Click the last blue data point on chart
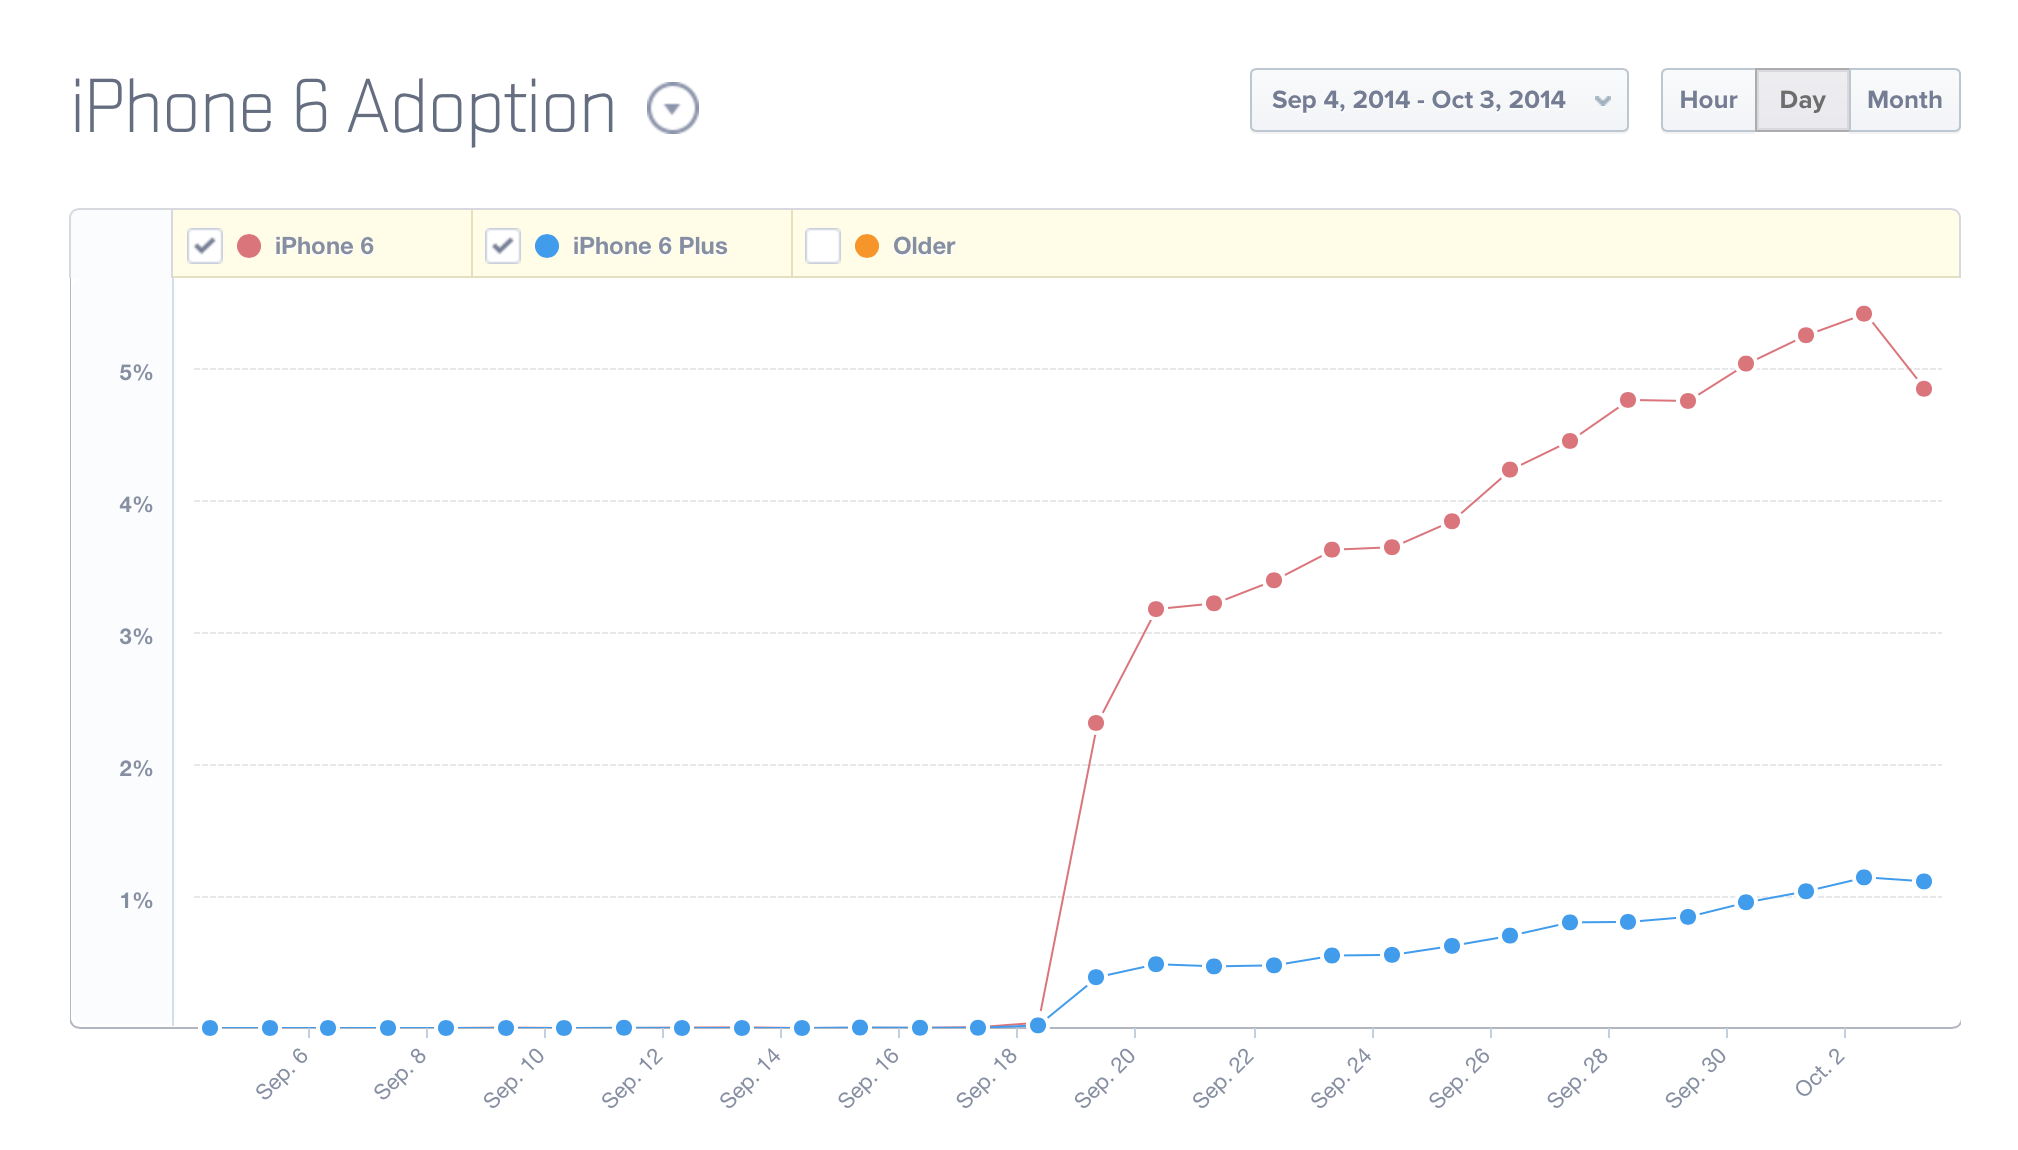 pyautogui.click(x=1924, y=882)
